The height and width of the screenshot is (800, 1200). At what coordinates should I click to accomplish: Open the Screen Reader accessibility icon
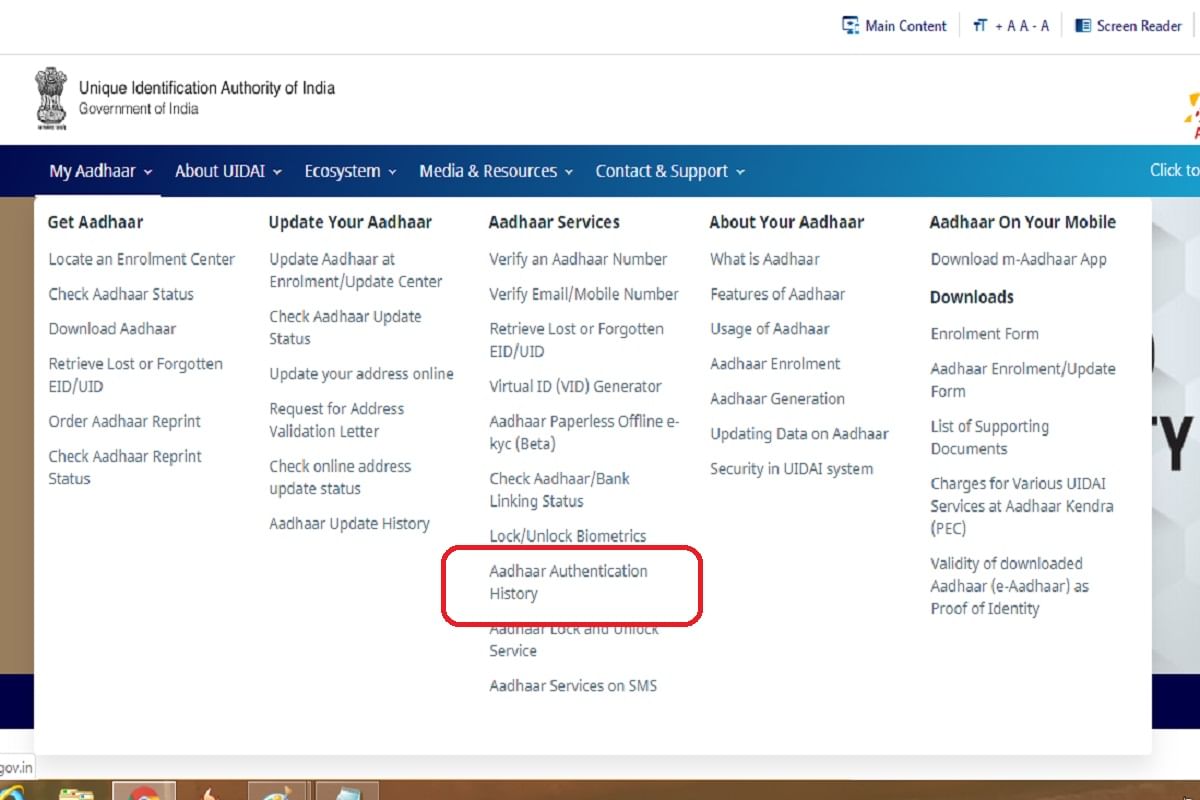1083,25
